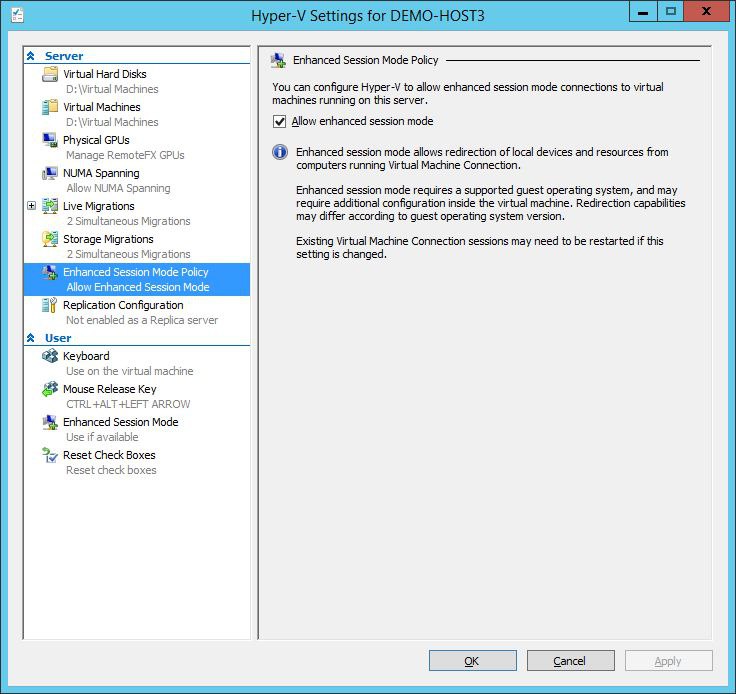Click the Storage Migrations icon

50,239
